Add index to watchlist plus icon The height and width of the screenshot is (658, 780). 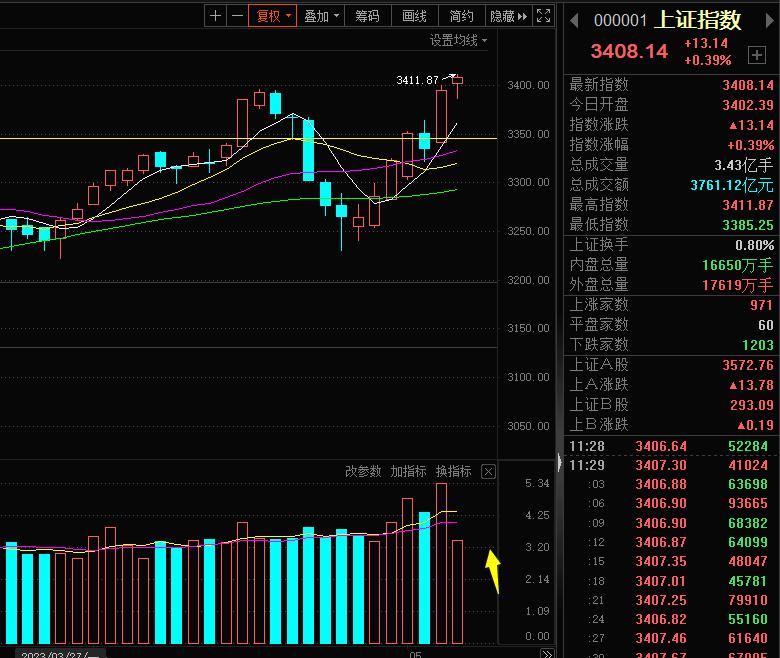click(x=757, y=55)
